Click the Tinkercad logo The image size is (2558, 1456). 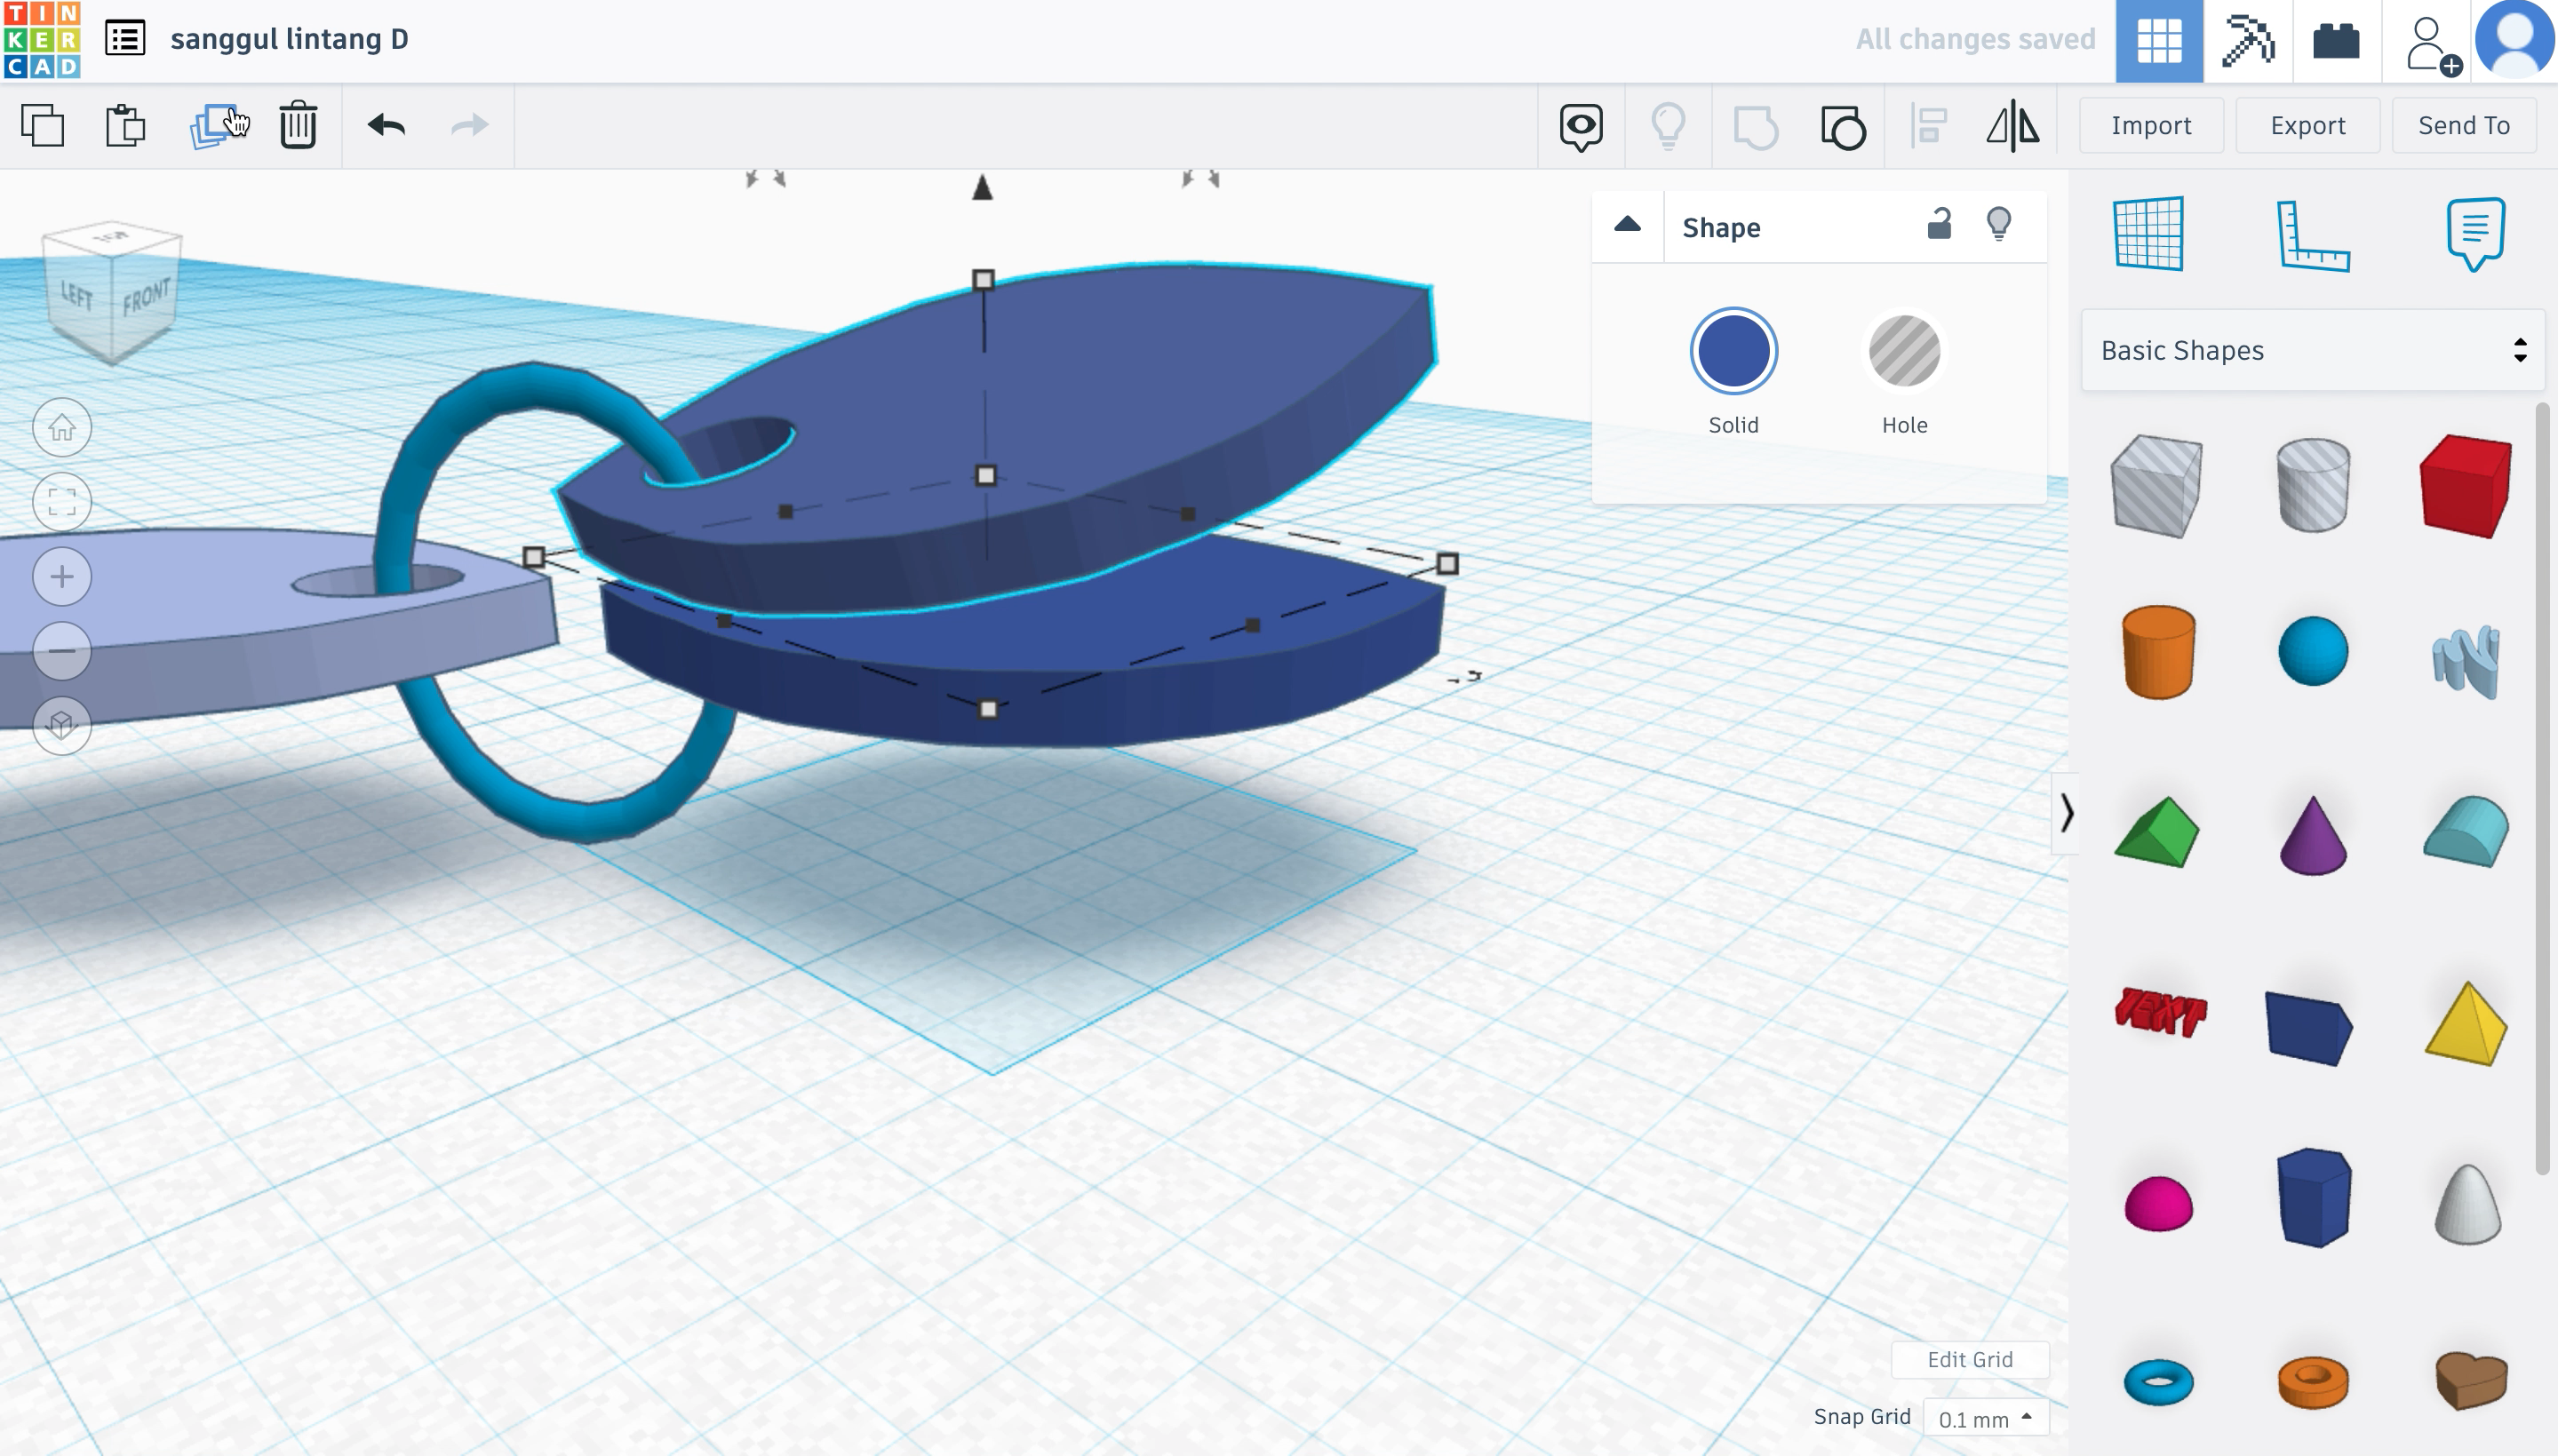coord(41,40)
